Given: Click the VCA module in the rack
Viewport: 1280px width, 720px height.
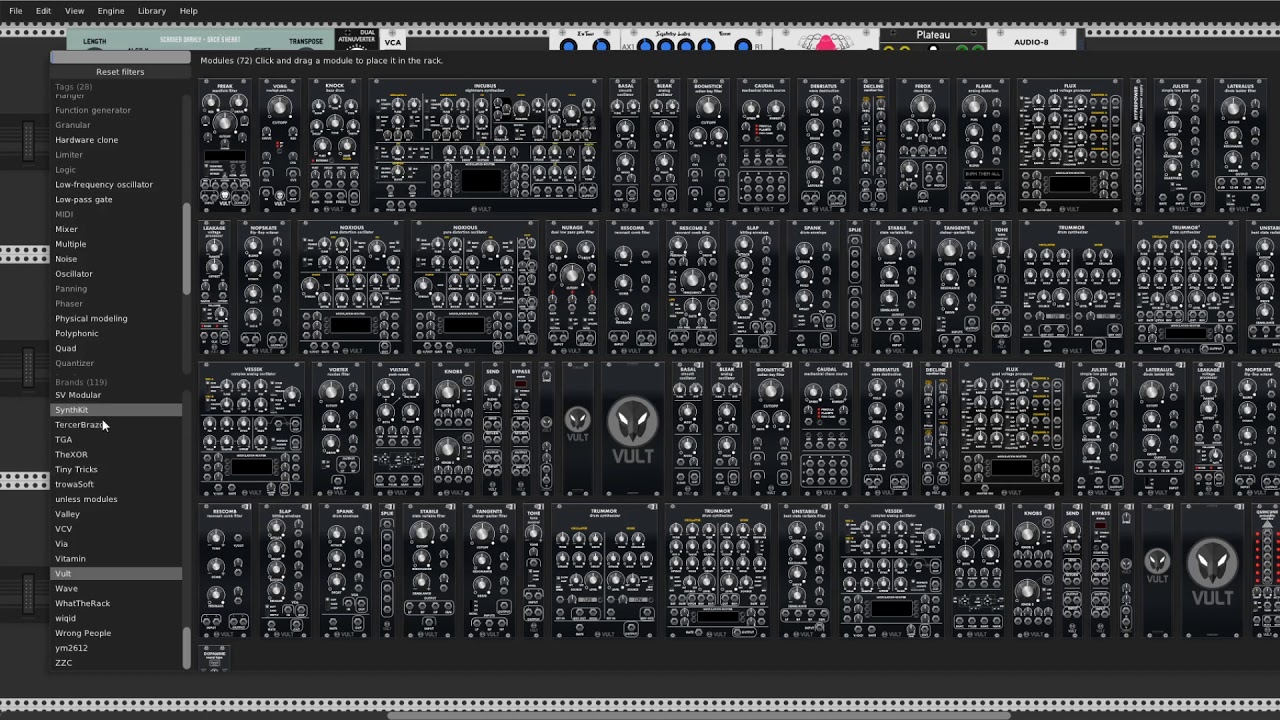Looking at the screenshot, I should (x=392, y=40).
